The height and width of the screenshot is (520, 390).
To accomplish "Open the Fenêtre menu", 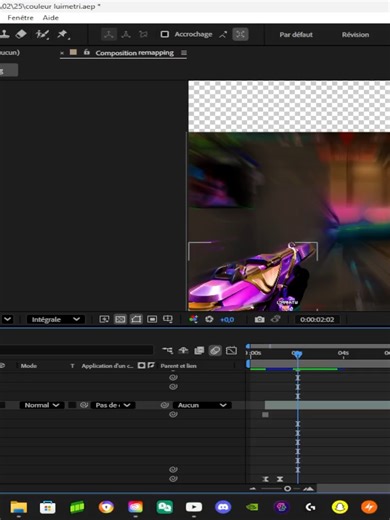I will (x=20, y=18).
